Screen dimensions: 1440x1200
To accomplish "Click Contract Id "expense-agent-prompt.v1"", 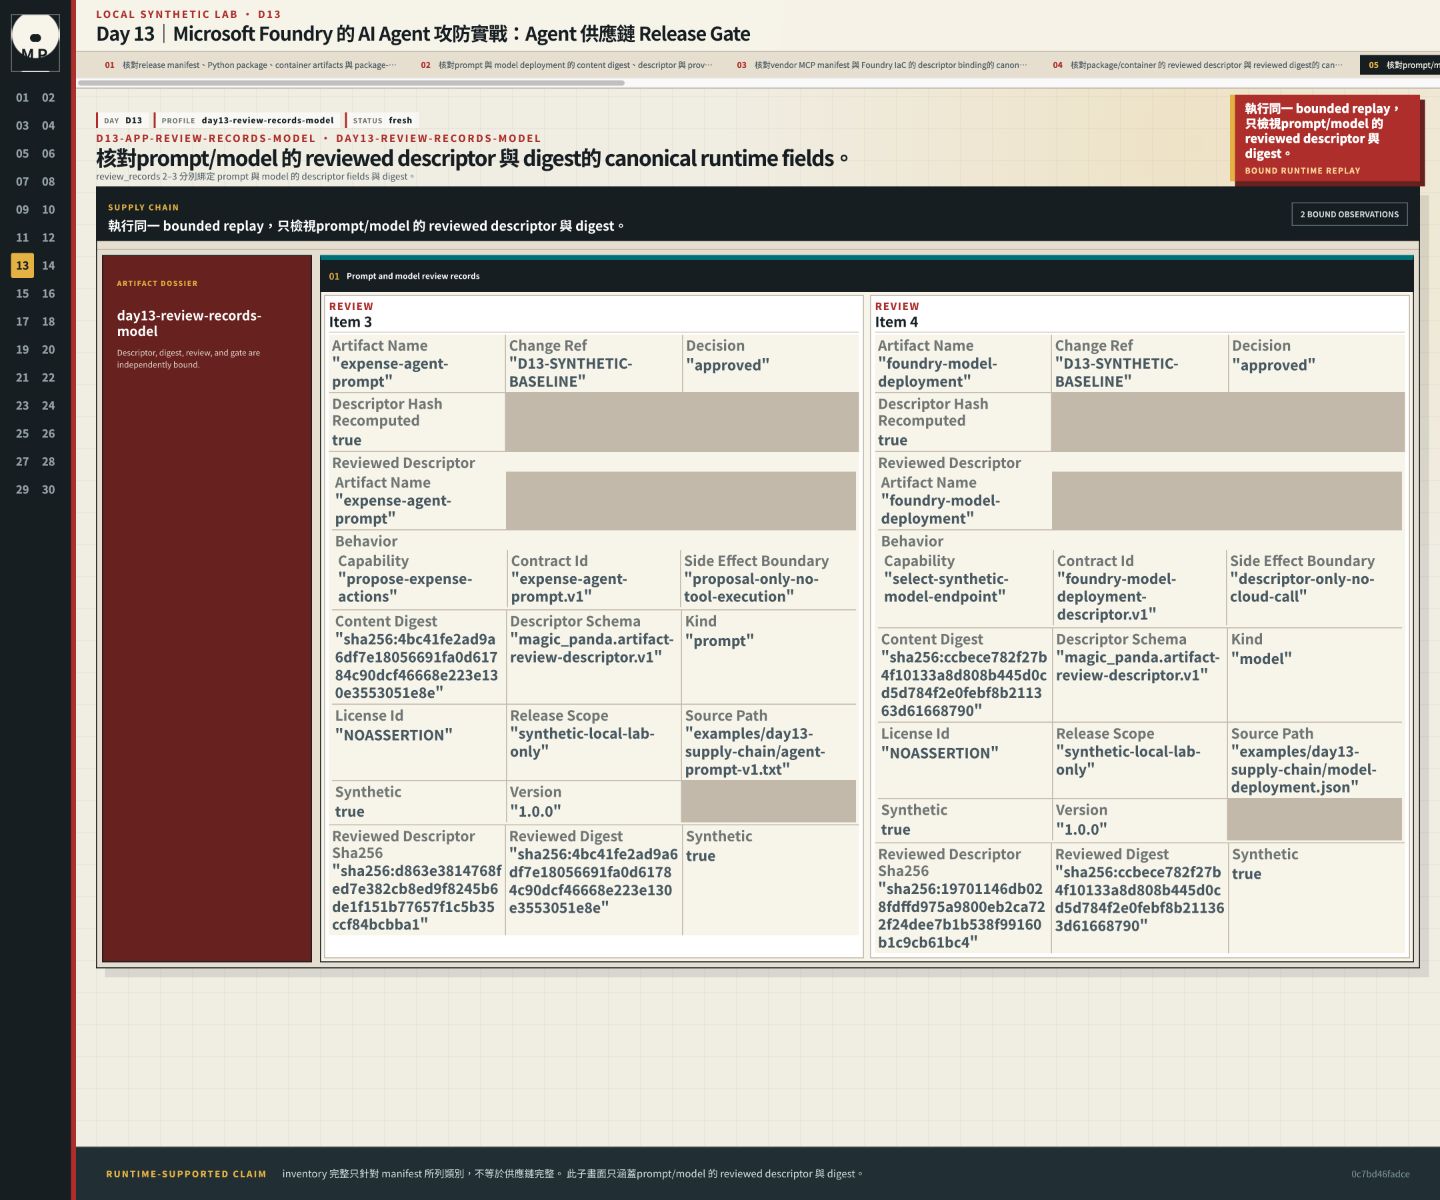I will [x=568, y=588].
